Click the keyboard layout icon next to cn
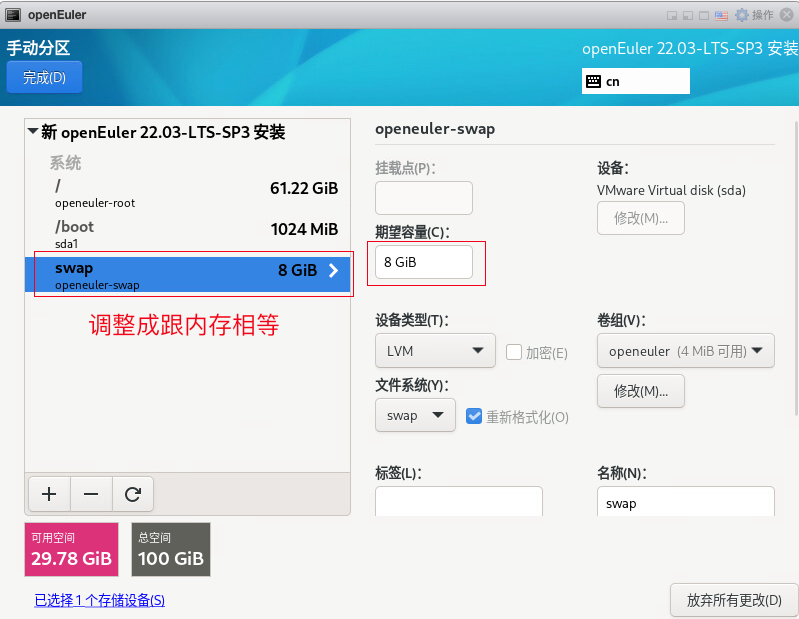 (x=593, y=82)
